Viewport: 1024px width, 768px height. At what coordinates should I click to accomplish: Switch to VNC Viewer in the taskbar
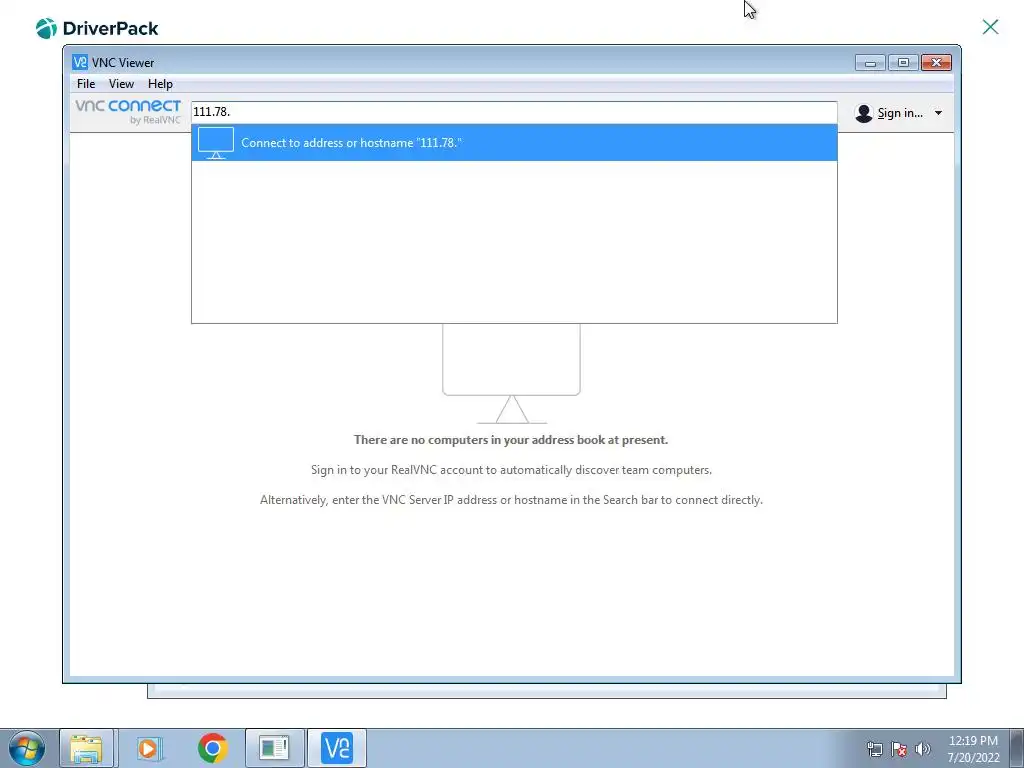click(337, 748)
